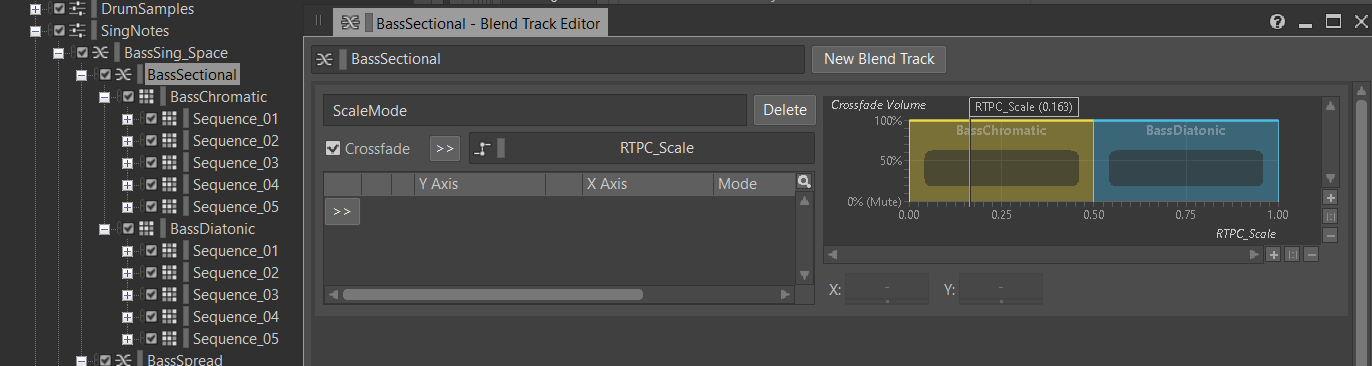Open the help question mark icon
This screenshot has height=366, width=1372.
pyautogui.click(x=1277, y=21)
